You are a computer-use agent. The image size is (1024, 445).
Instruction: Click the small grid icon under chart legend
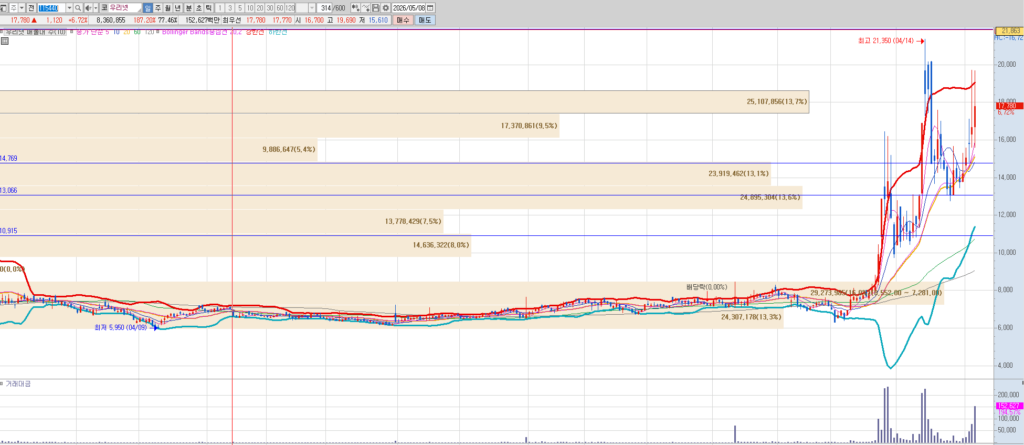[x=5, y=41]
